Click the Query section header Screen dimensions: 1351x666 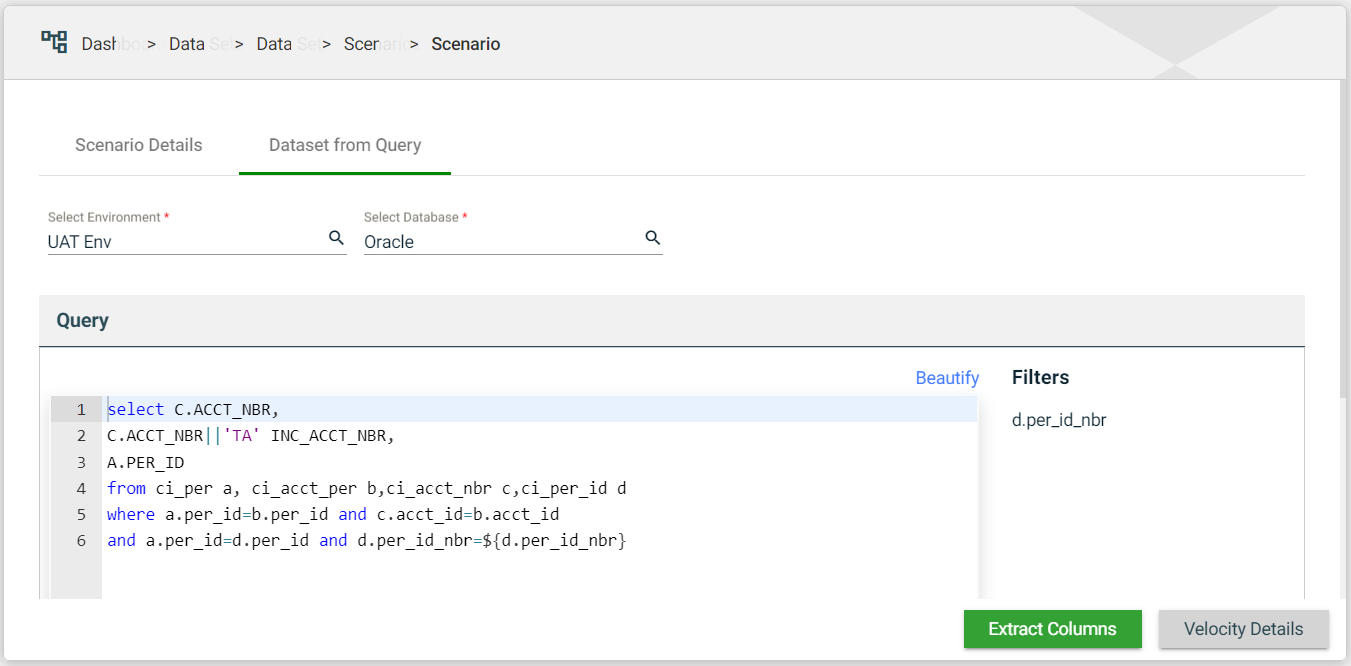82,321
